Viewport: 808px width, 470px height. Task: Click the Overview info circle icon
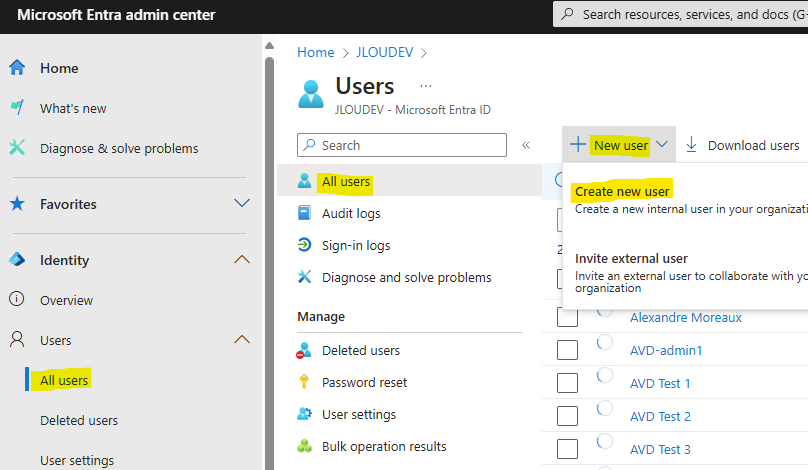(x=16, y=299)
